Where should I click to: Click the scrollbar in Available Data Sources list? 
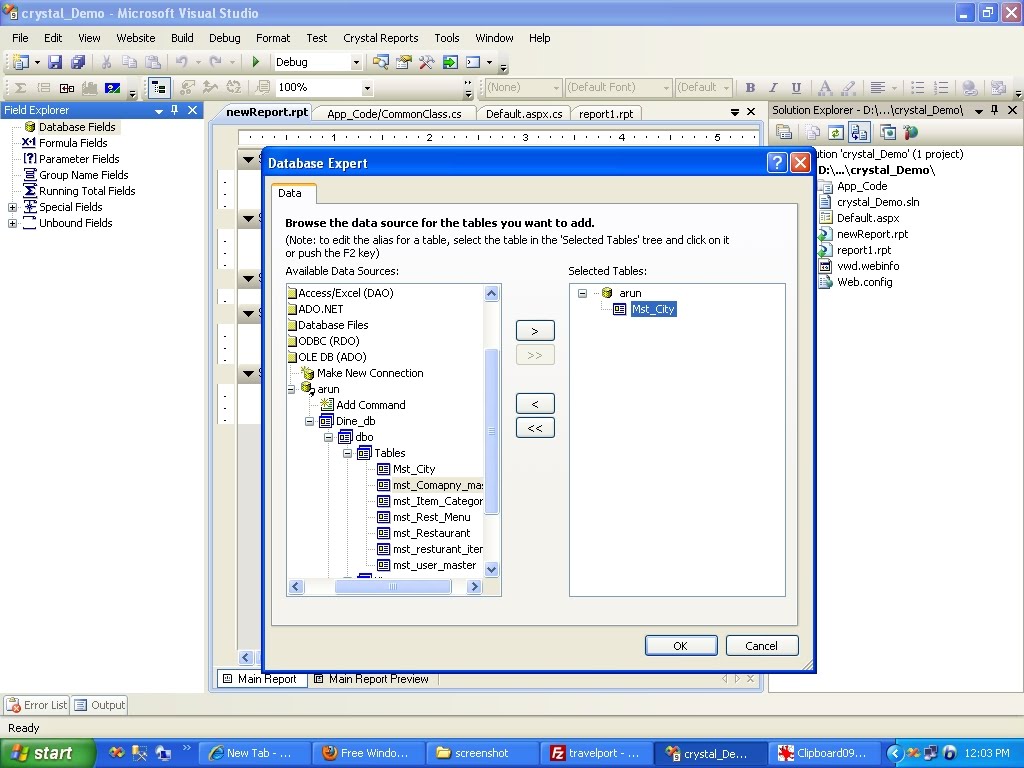coord(491,430)
